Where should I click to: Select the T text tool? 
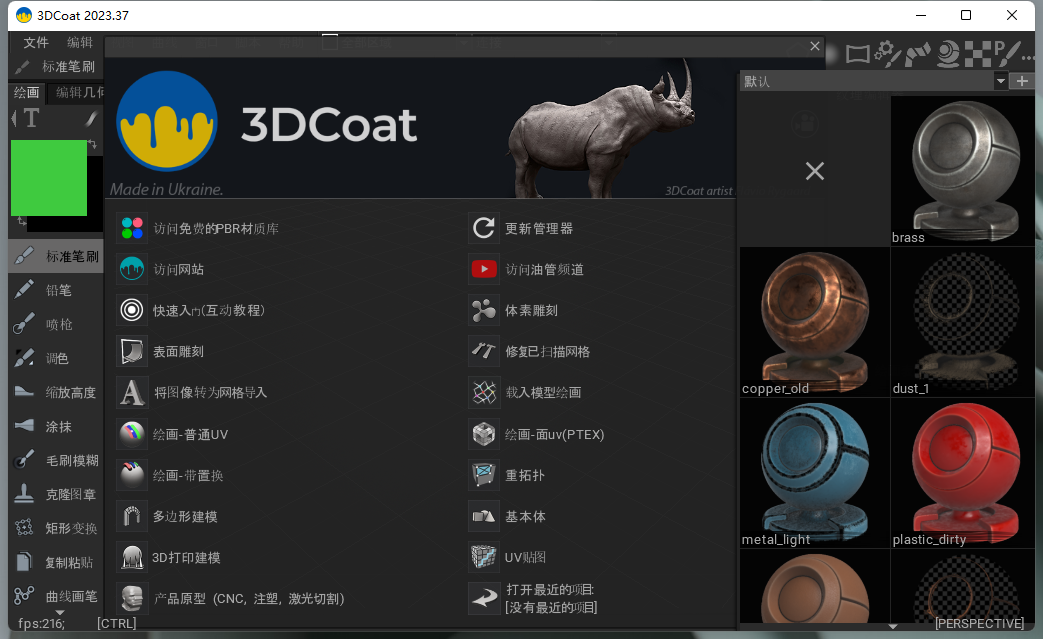(x=31, y=118)
